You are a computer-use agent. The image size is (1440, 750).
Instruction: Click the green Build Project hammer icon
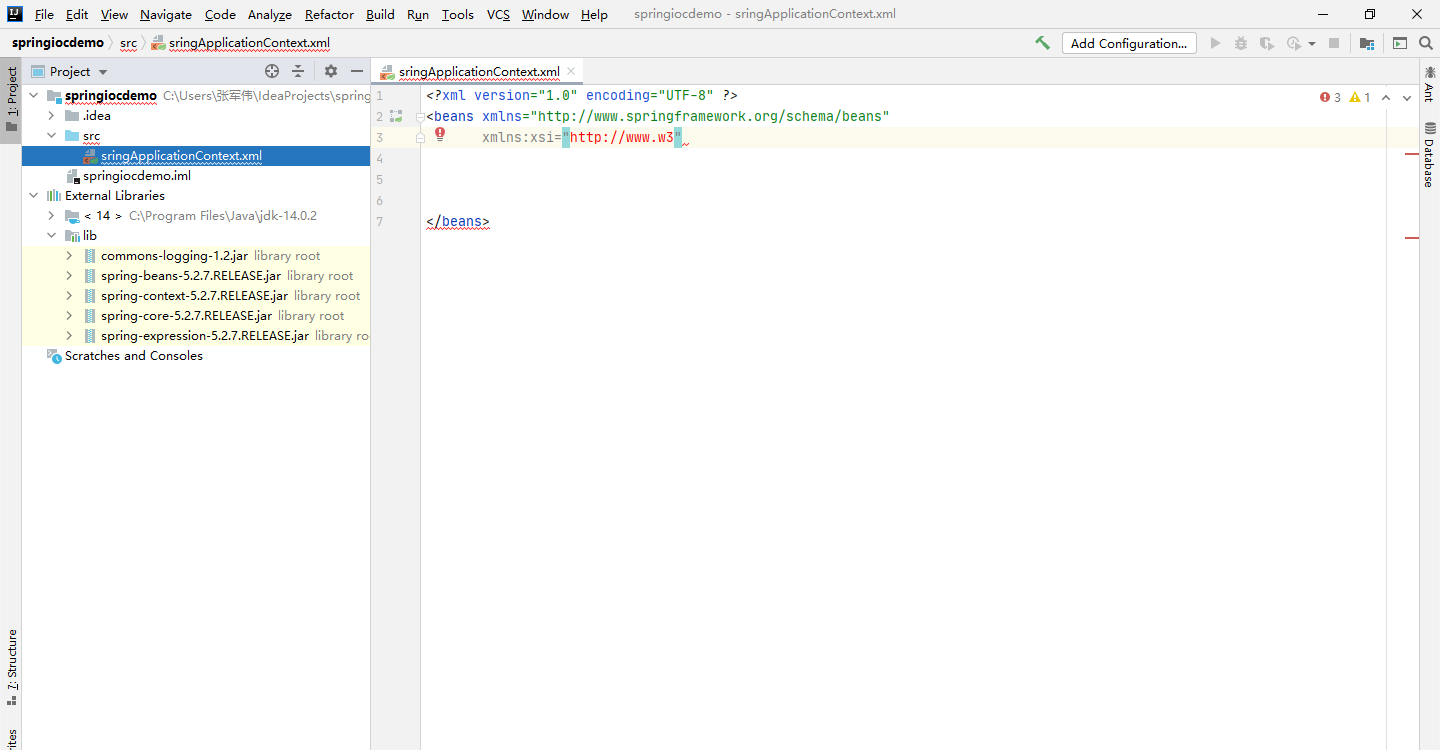[1043, 43]
